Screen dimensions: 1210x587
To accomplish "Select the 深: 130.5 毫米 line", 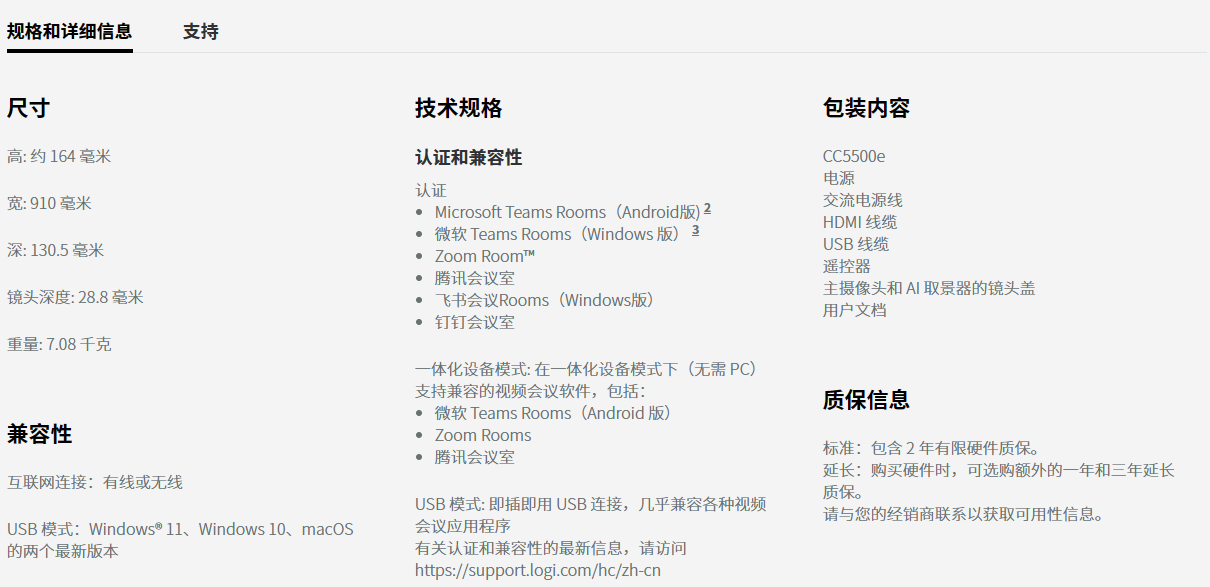I will (x=55, y=250).
